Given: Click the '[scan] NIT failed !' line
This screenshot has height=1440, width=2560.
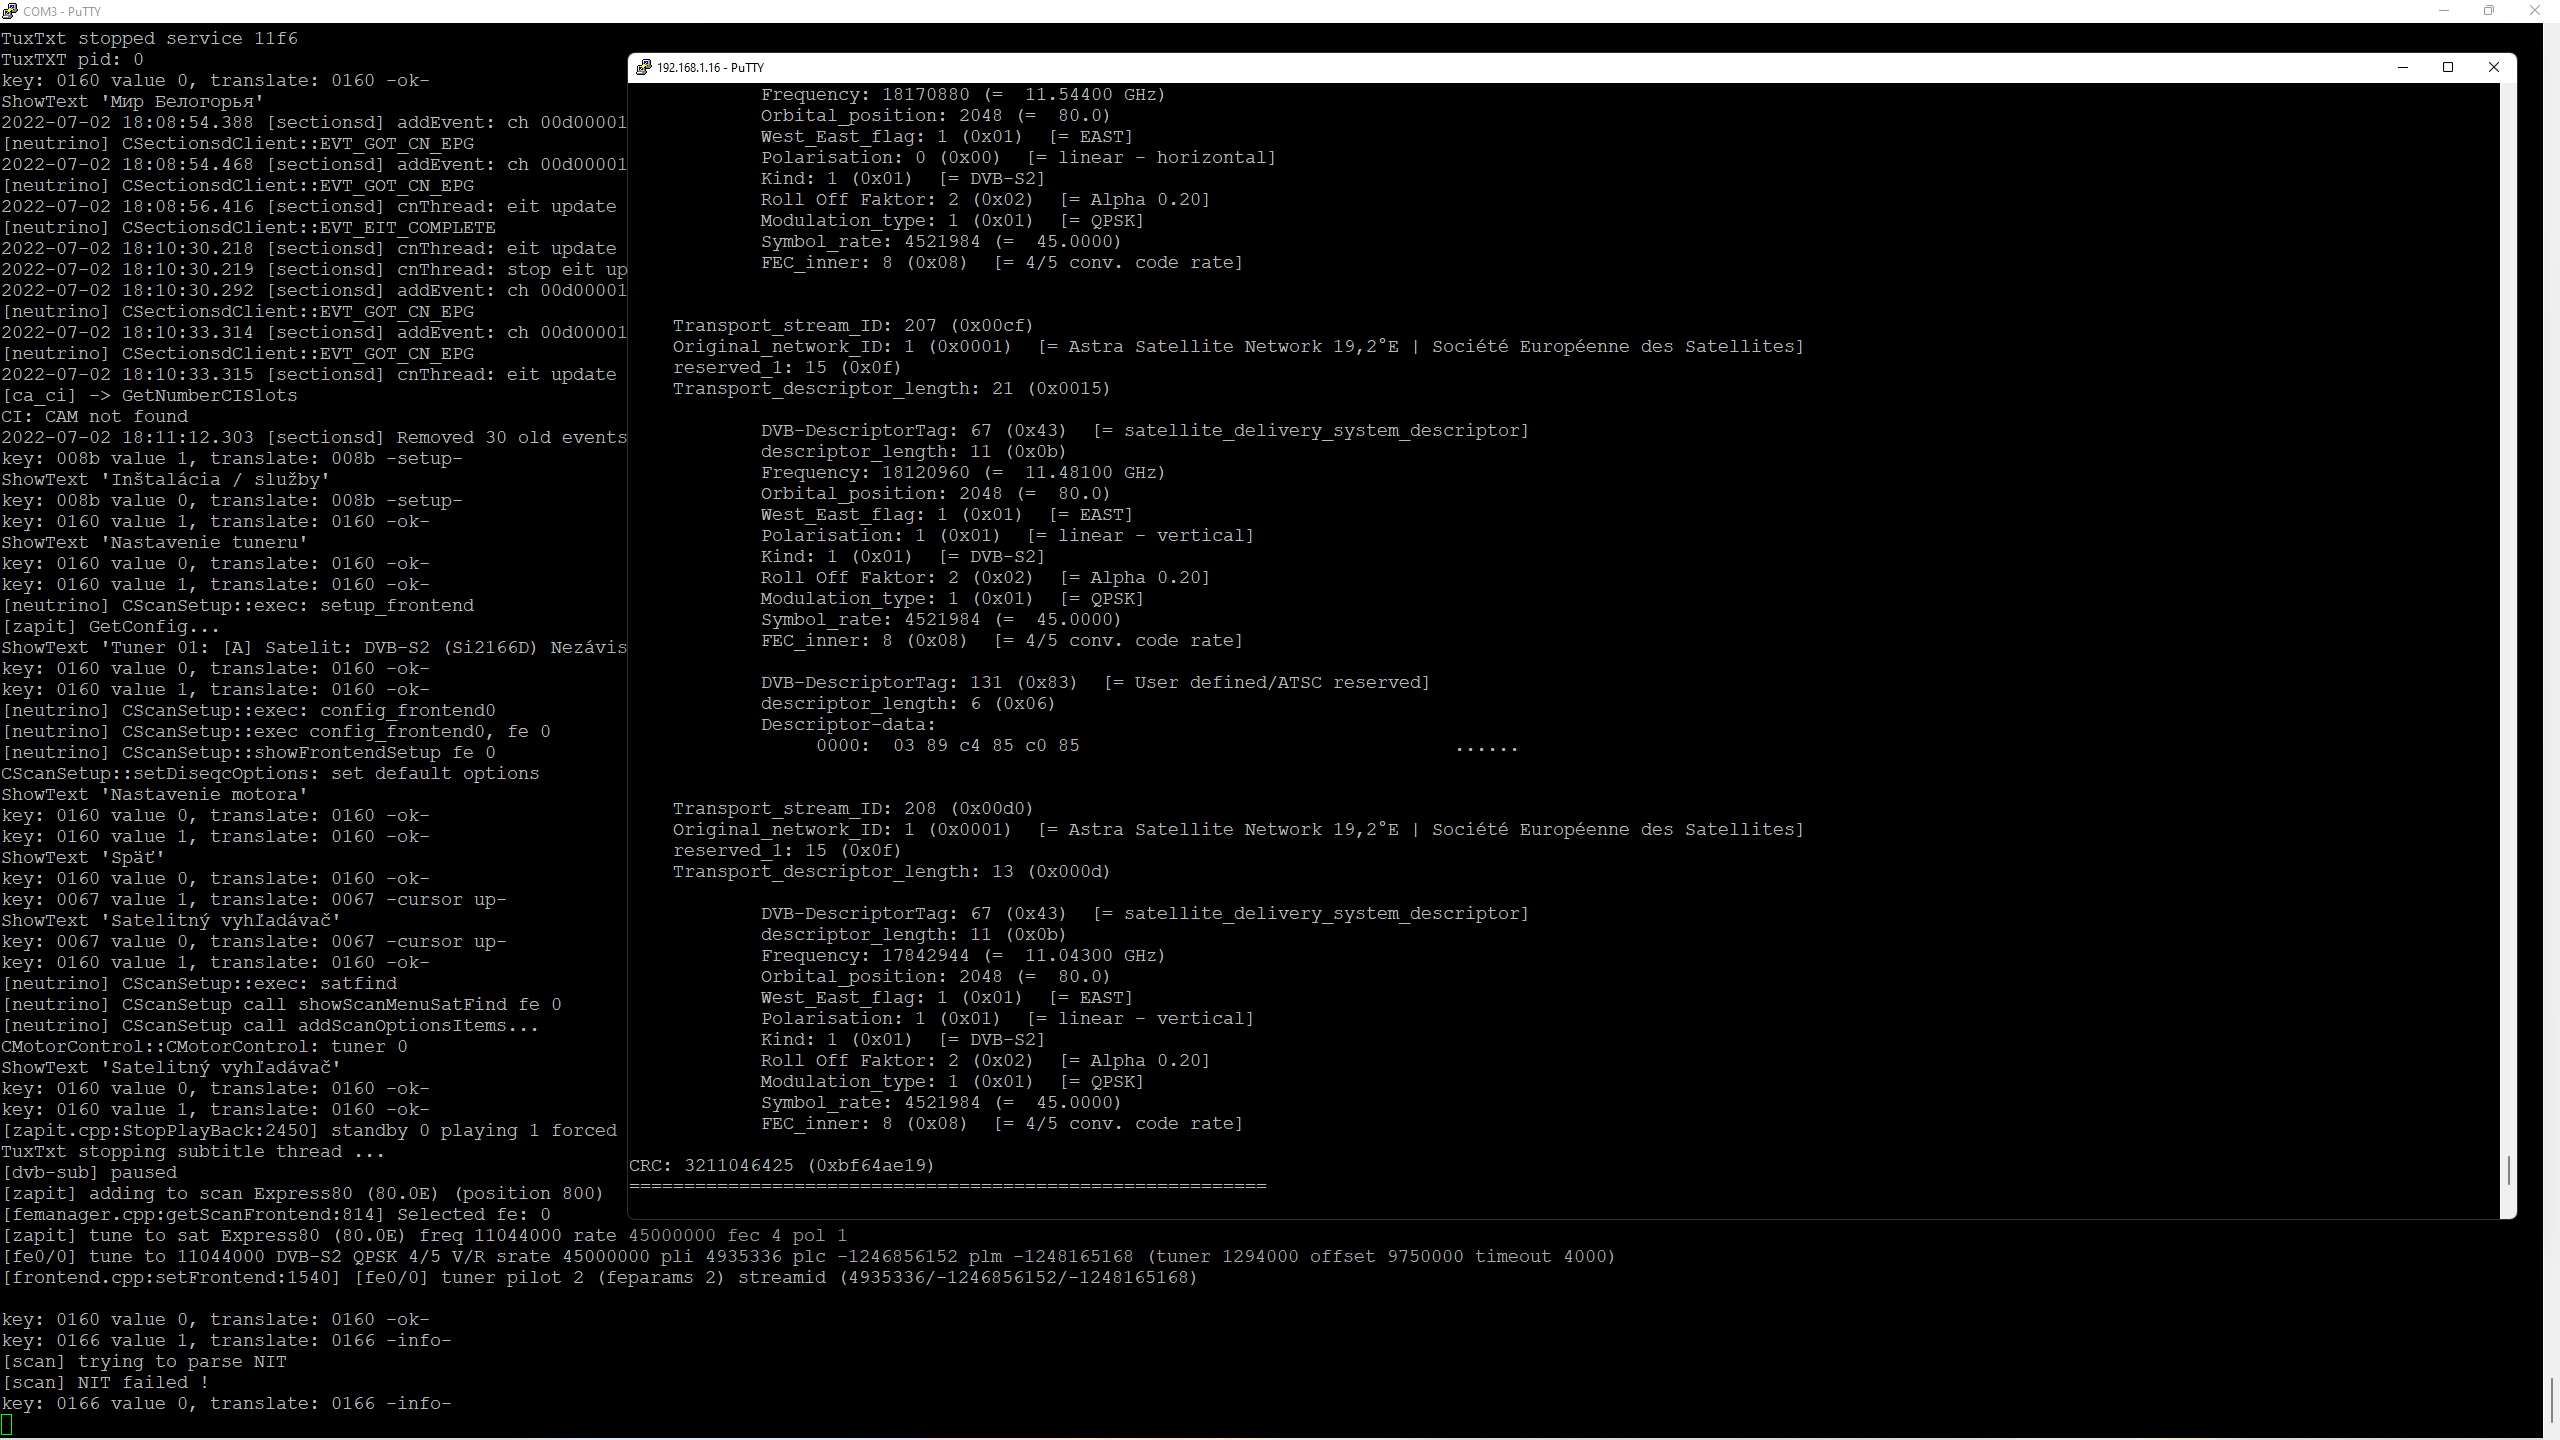Looking at the screenshot, I should [105, 1382].
